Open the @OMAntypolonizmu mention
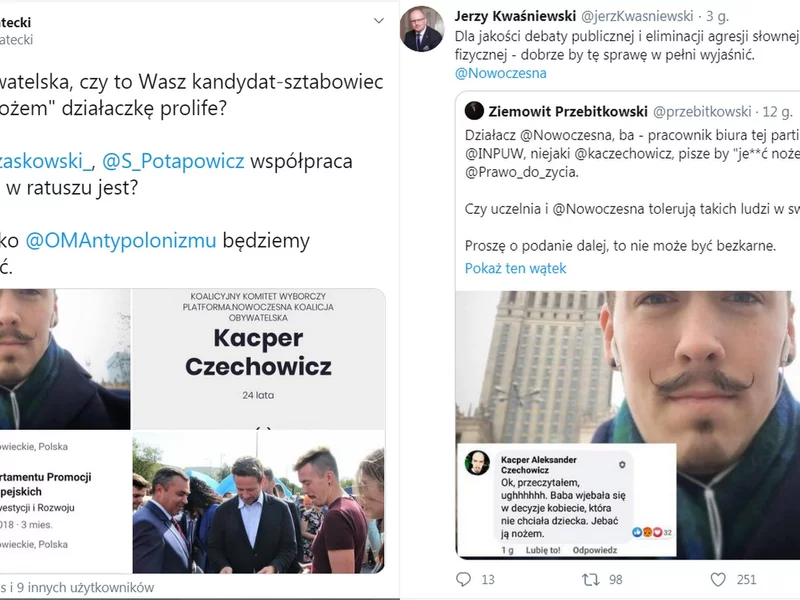The image size is (800, 600). coord(121,240)
